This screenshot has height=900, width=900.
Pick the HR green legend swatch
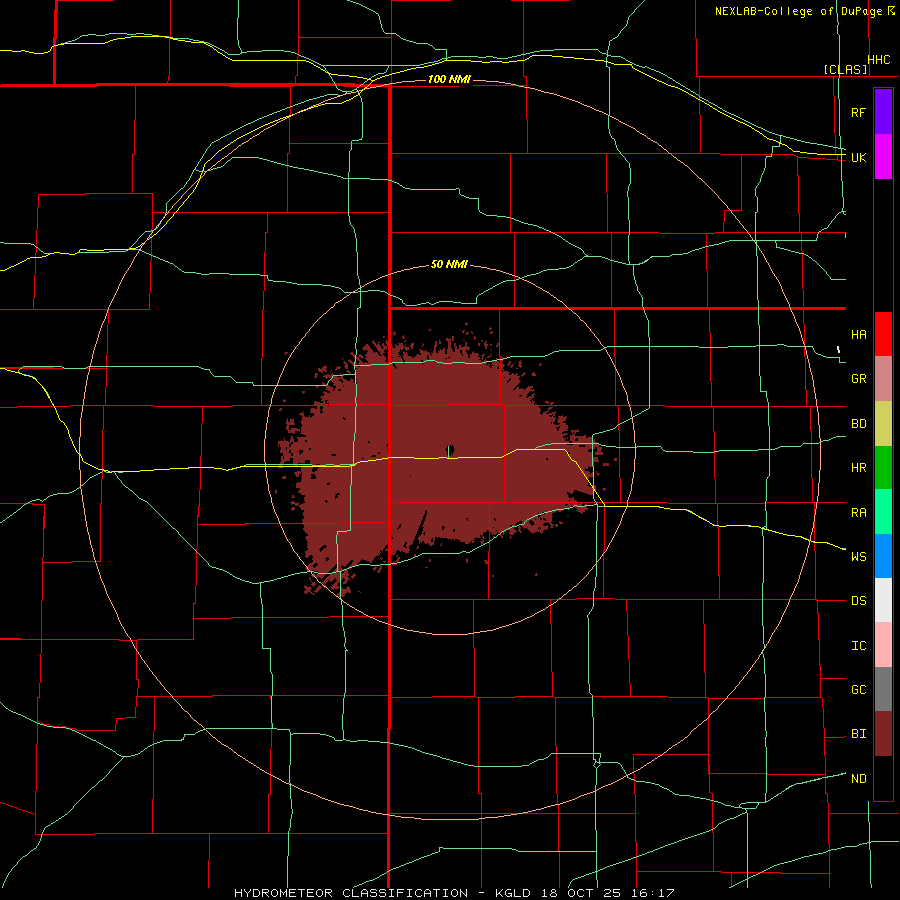pyautogui.click(x=883, y=468)
